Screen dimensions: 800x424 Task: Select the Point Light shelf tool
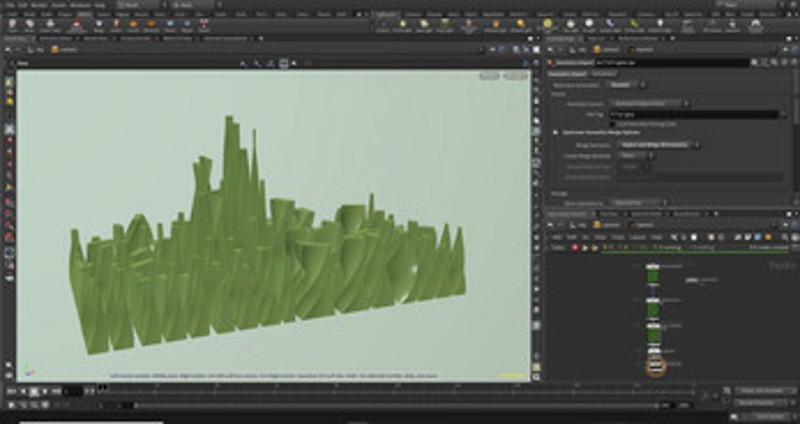(403, 25)
